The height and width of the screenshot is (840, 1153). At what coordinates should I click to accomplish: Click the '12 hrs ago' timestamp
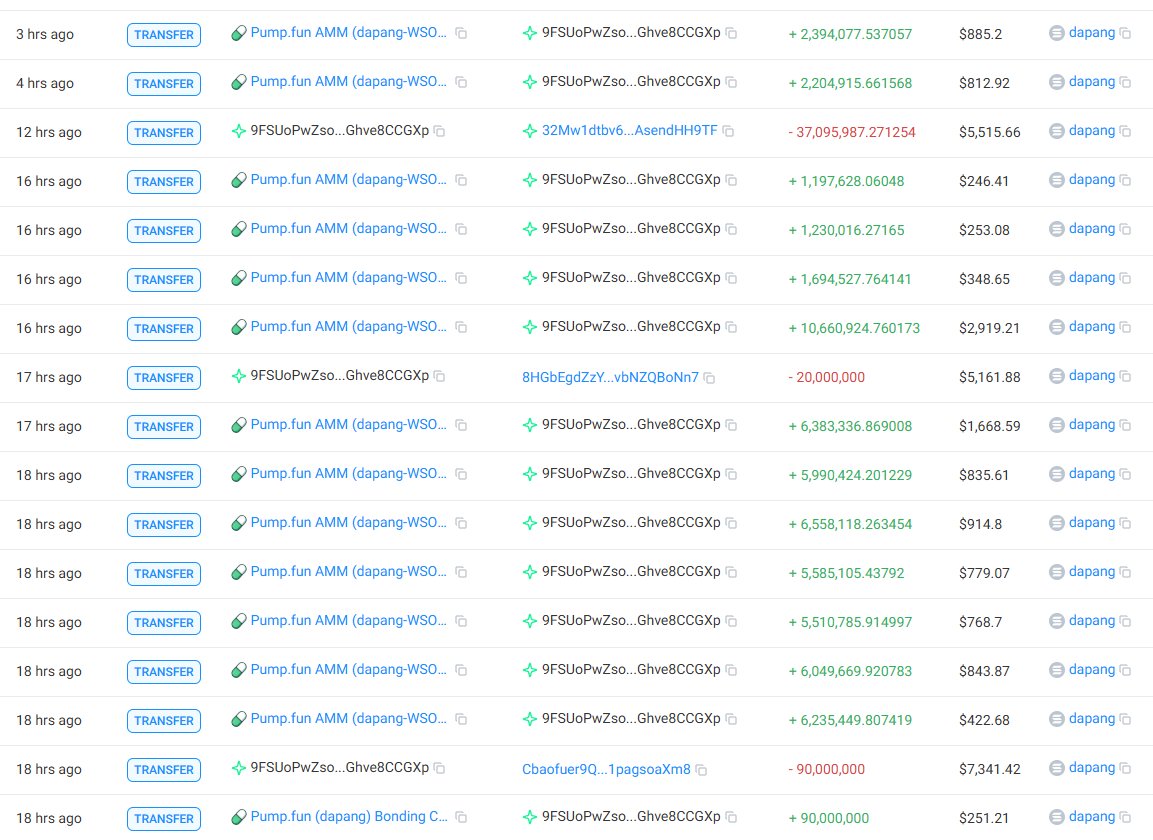(49, 132)
